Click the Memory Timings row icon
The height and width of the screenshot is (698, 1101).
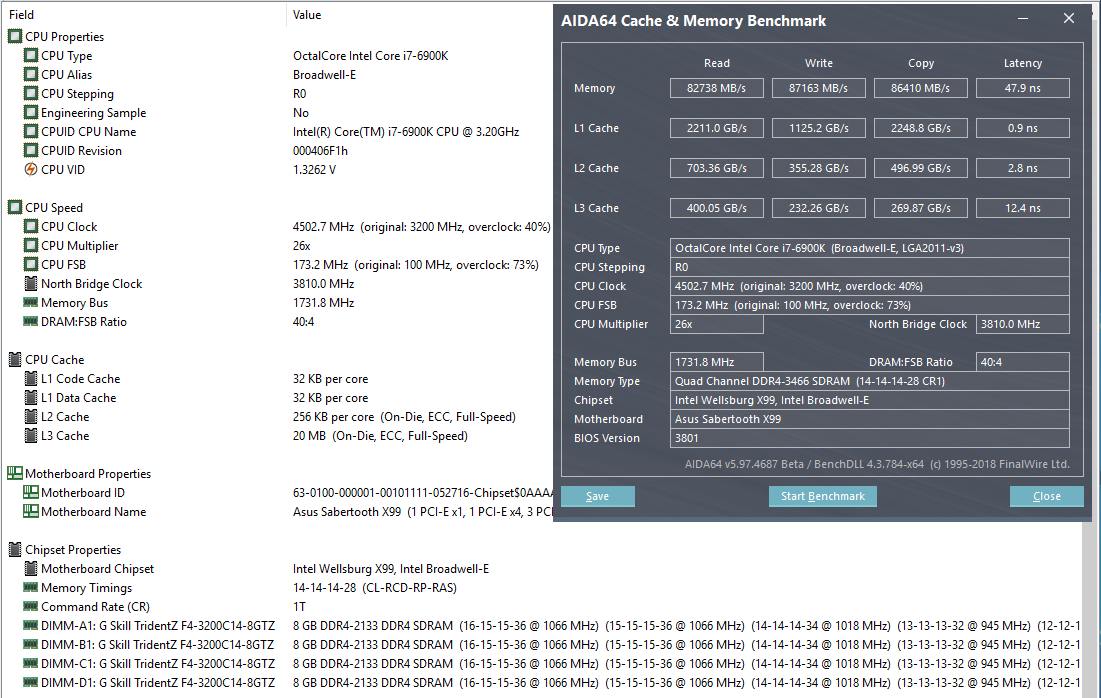click(31, 587)
